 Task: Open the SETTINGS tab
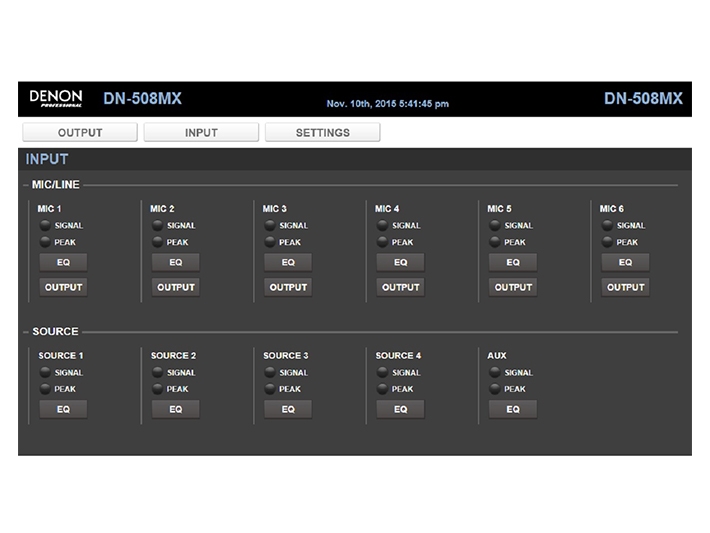coord(323,132)
